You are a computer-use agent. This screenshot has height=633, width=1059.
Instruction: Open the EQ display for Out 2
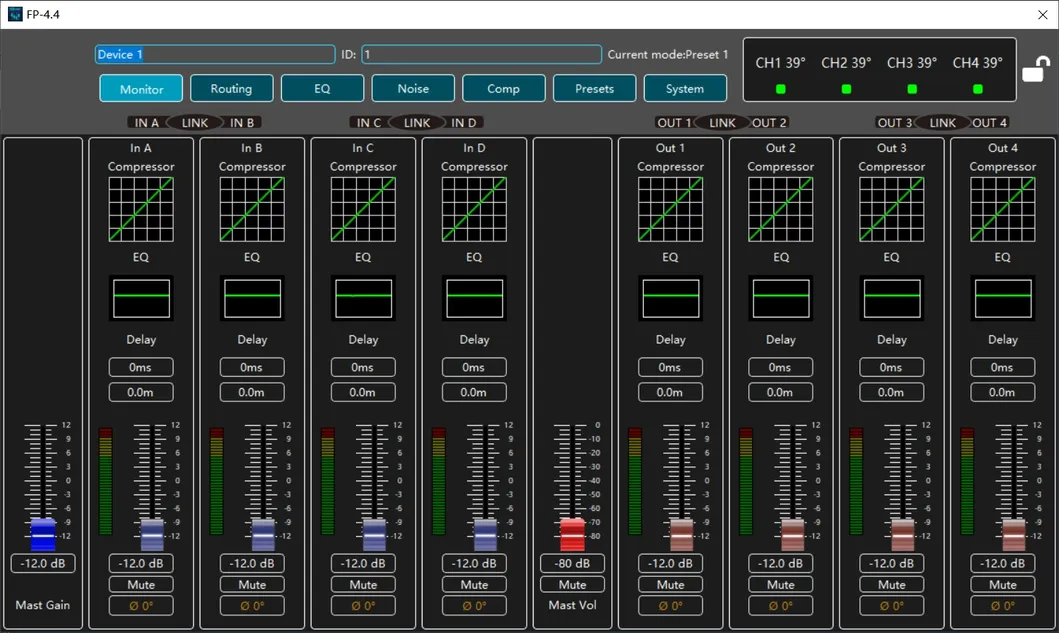coord(780,297)
